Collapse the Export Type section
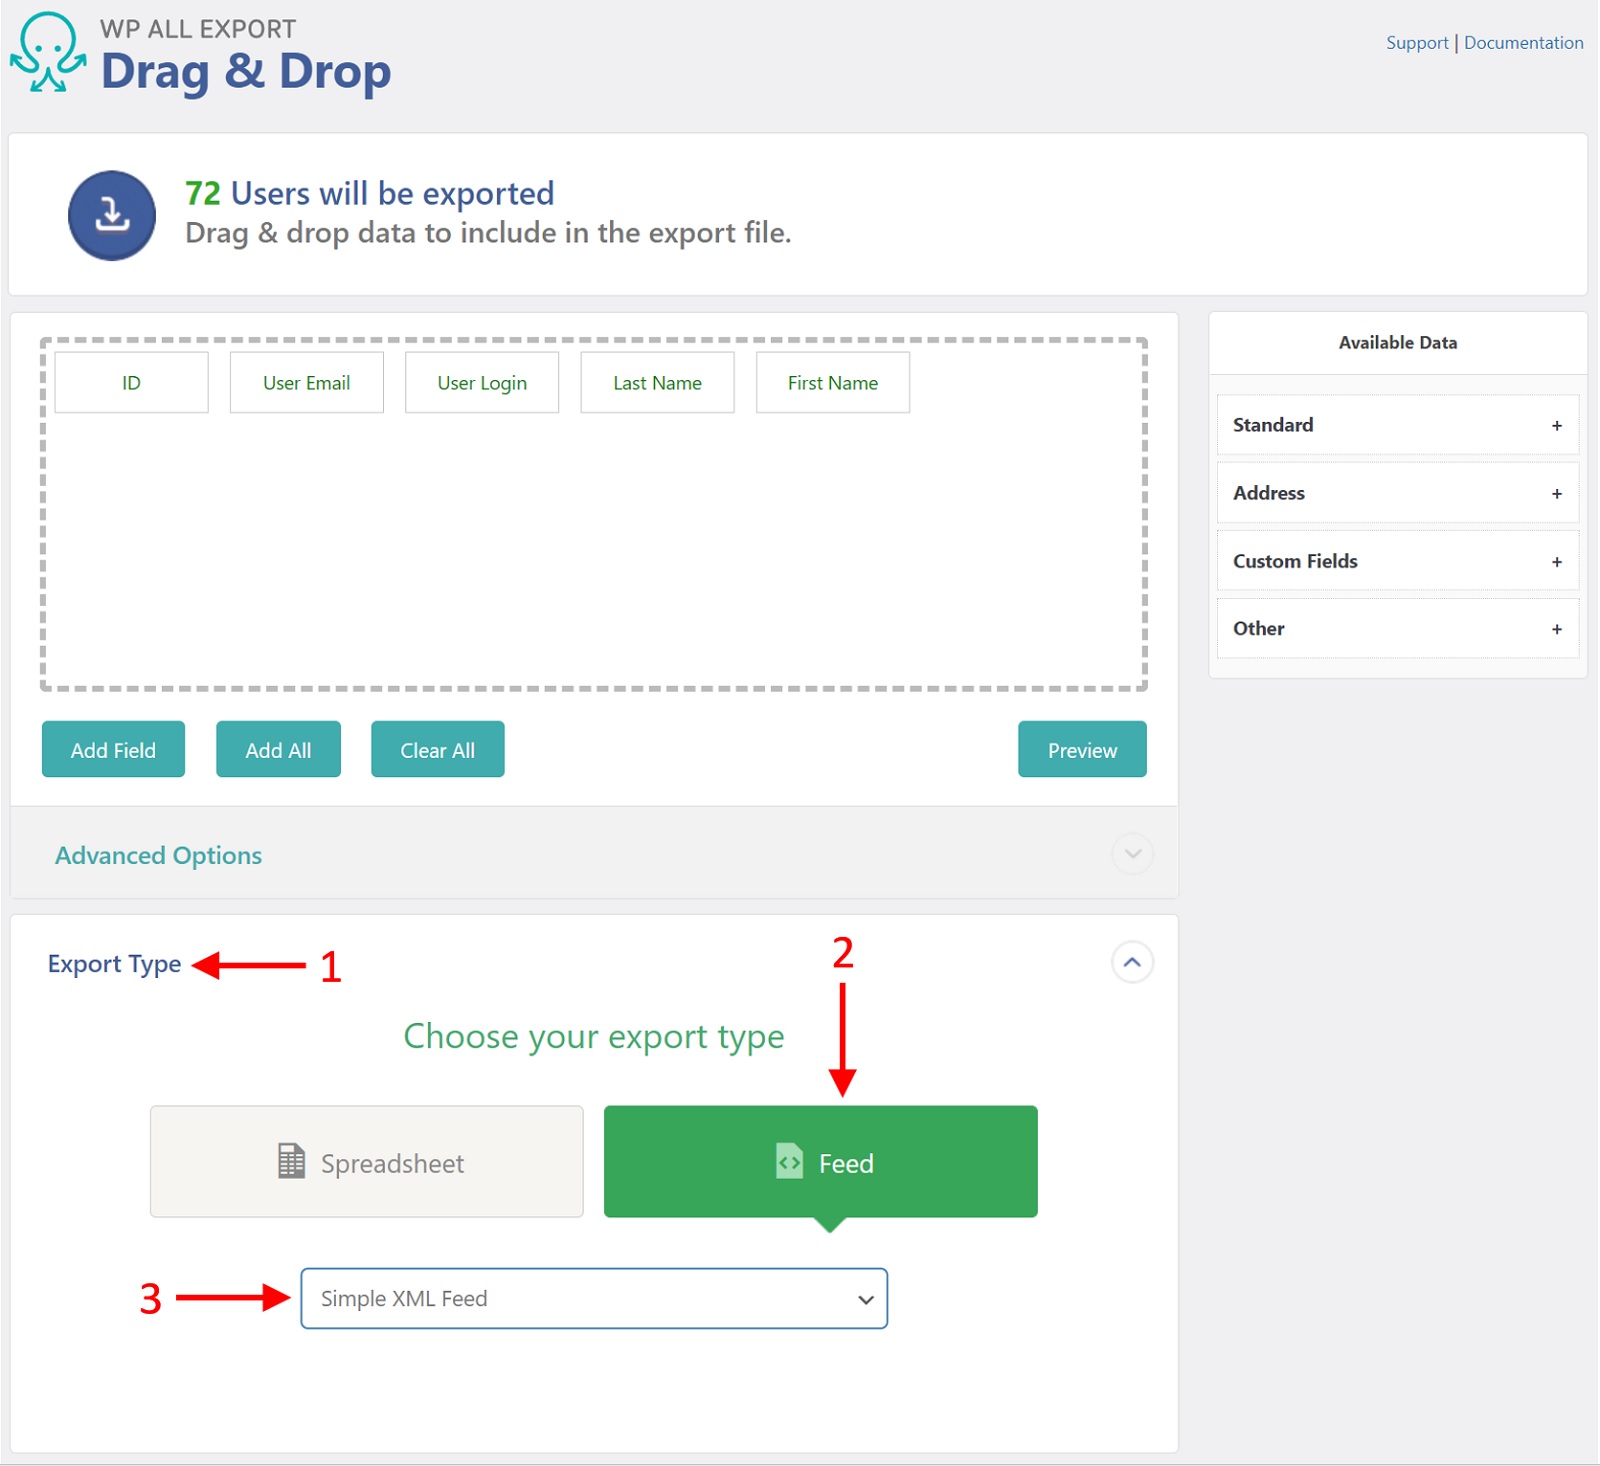This screenshot has width=1600, height=1466. point(1131,963)
